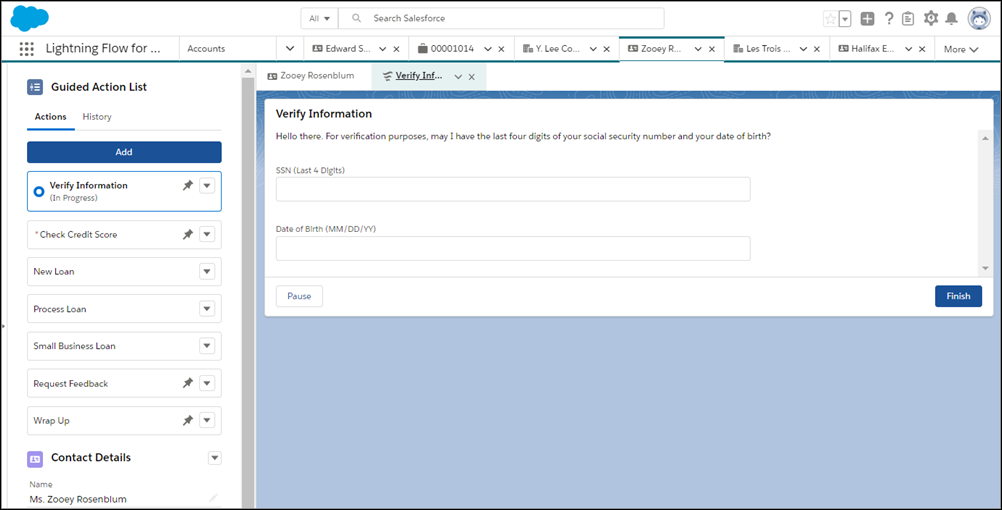Click the Date of Birth input field
The width and height of the screenshot is (1002, 510).
tap(513, 249)
